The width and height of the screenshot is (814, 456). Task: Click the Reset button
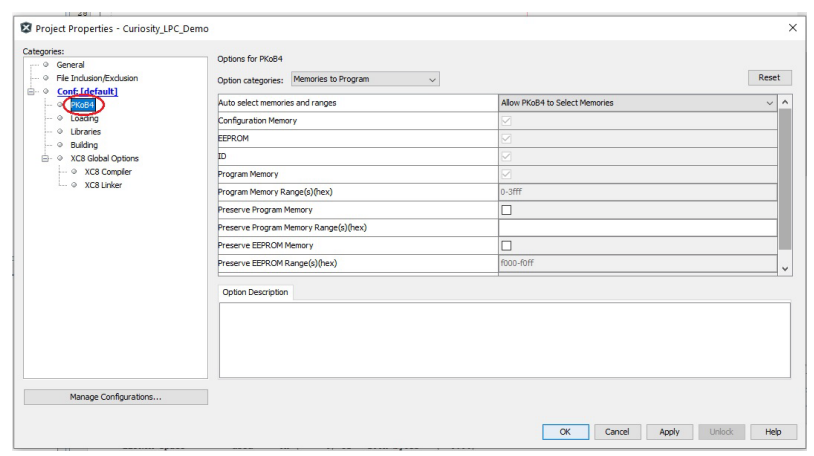point(769,77)
